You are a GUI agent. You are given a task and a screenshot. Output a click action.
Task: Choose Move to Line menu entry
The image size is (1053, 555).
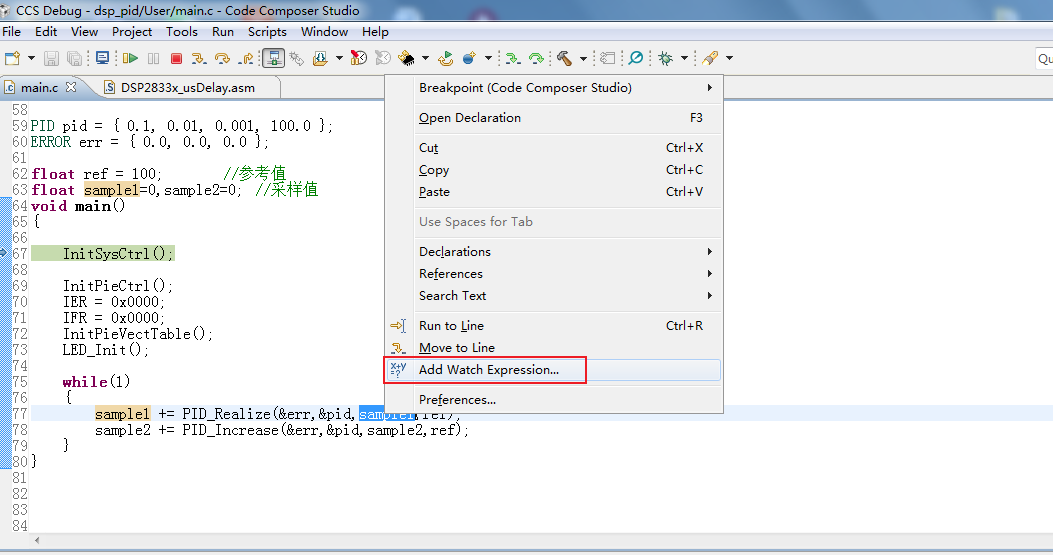[567, 347]
